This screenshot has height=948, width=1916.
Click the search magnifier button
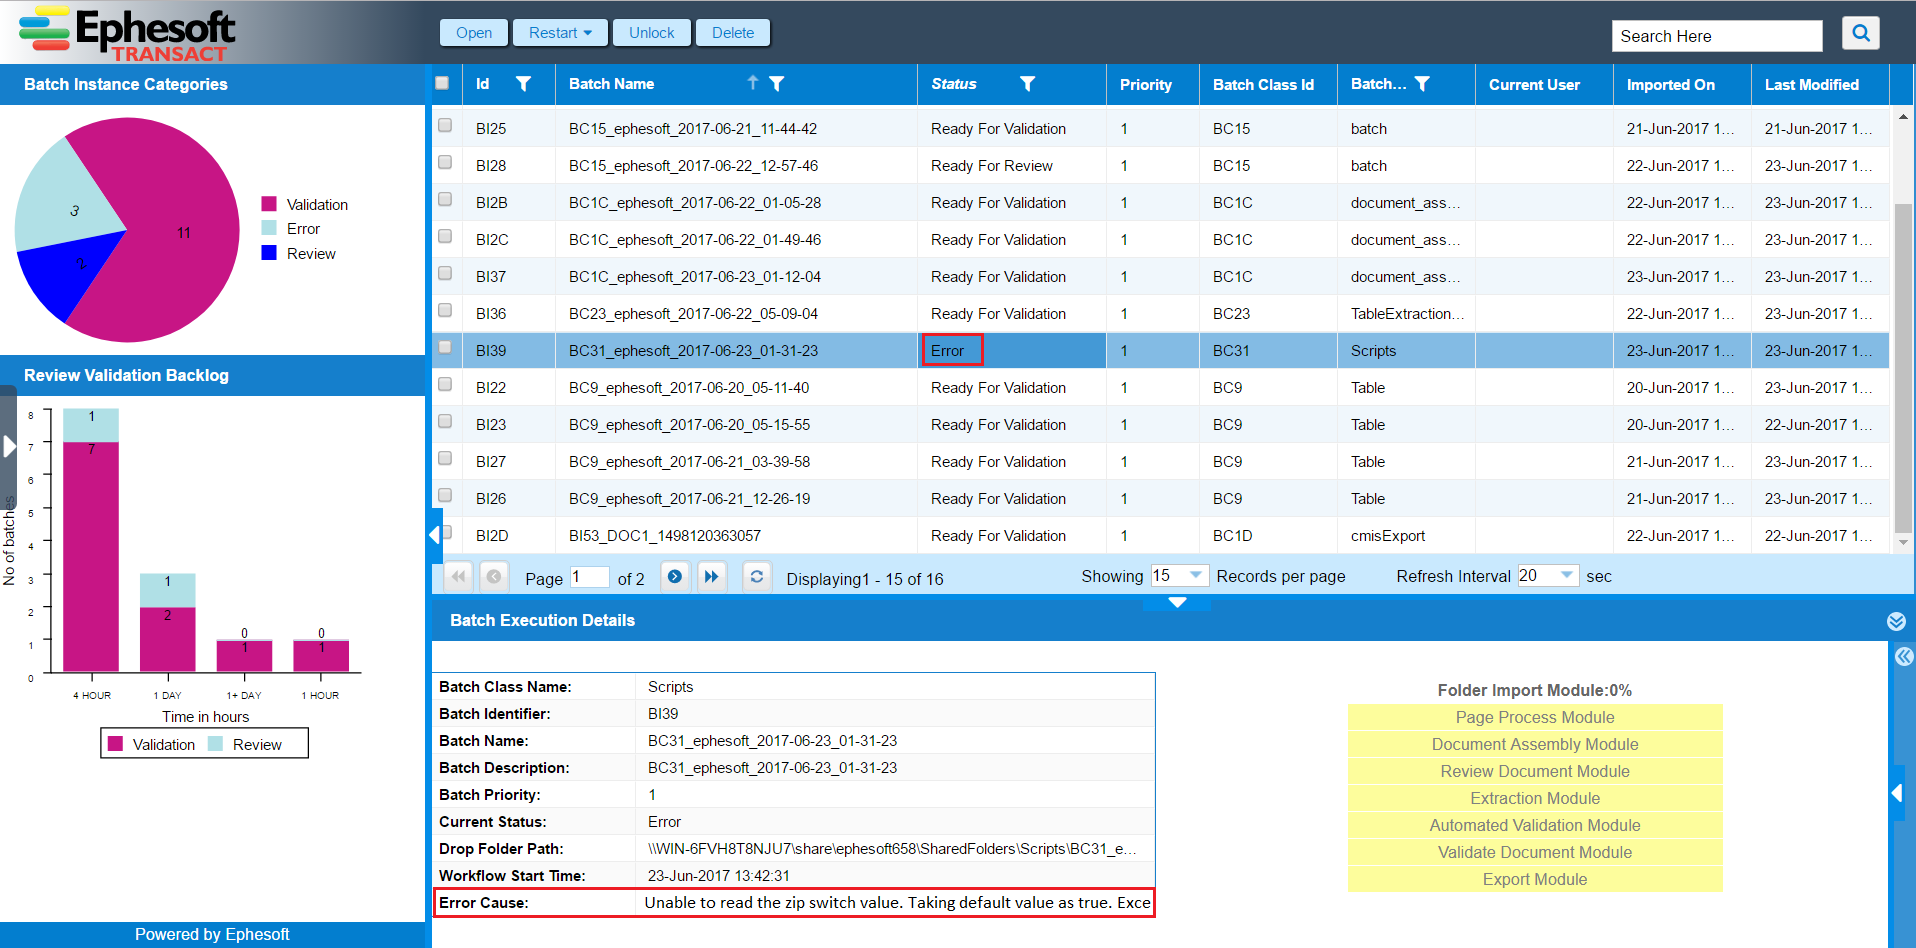pos(1860,33)
